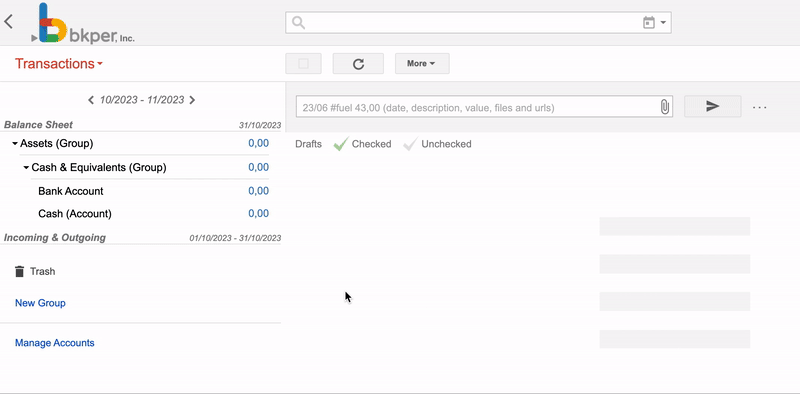The width and height of the screenshot is (800, 394).
Task: Click the 01/10/2023 - 31/10/2023 range
Action: click(x=235, y=238)
